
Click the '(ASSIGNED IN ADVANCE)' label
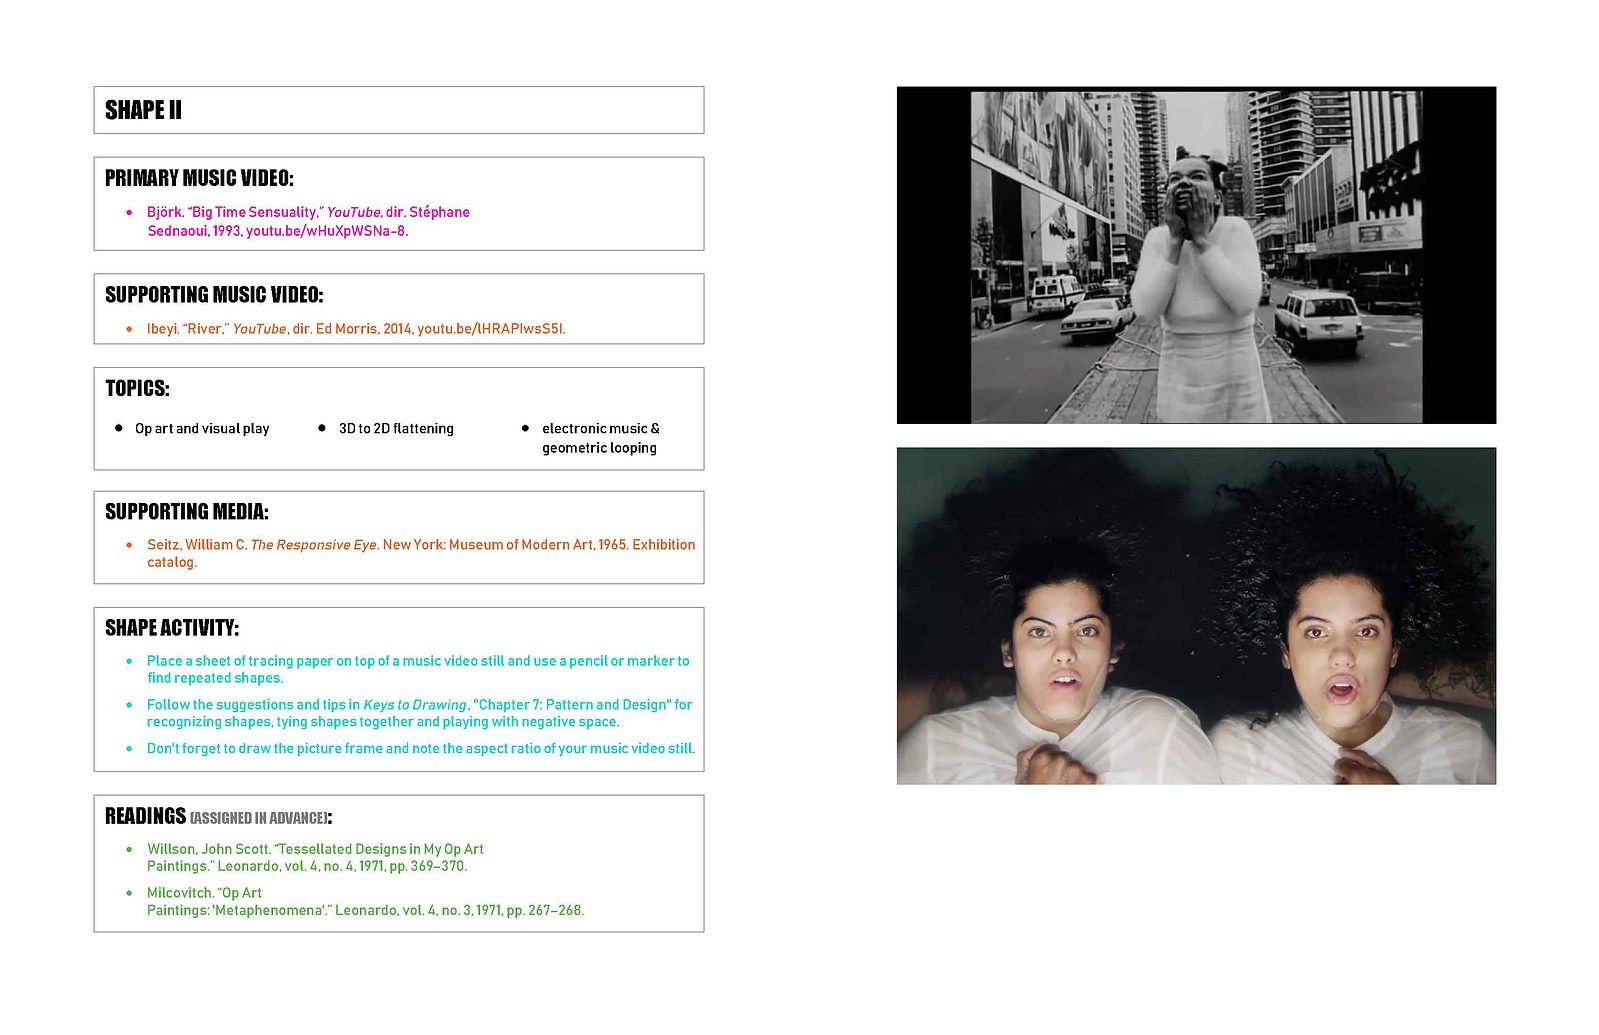click(x=258, y=818)
